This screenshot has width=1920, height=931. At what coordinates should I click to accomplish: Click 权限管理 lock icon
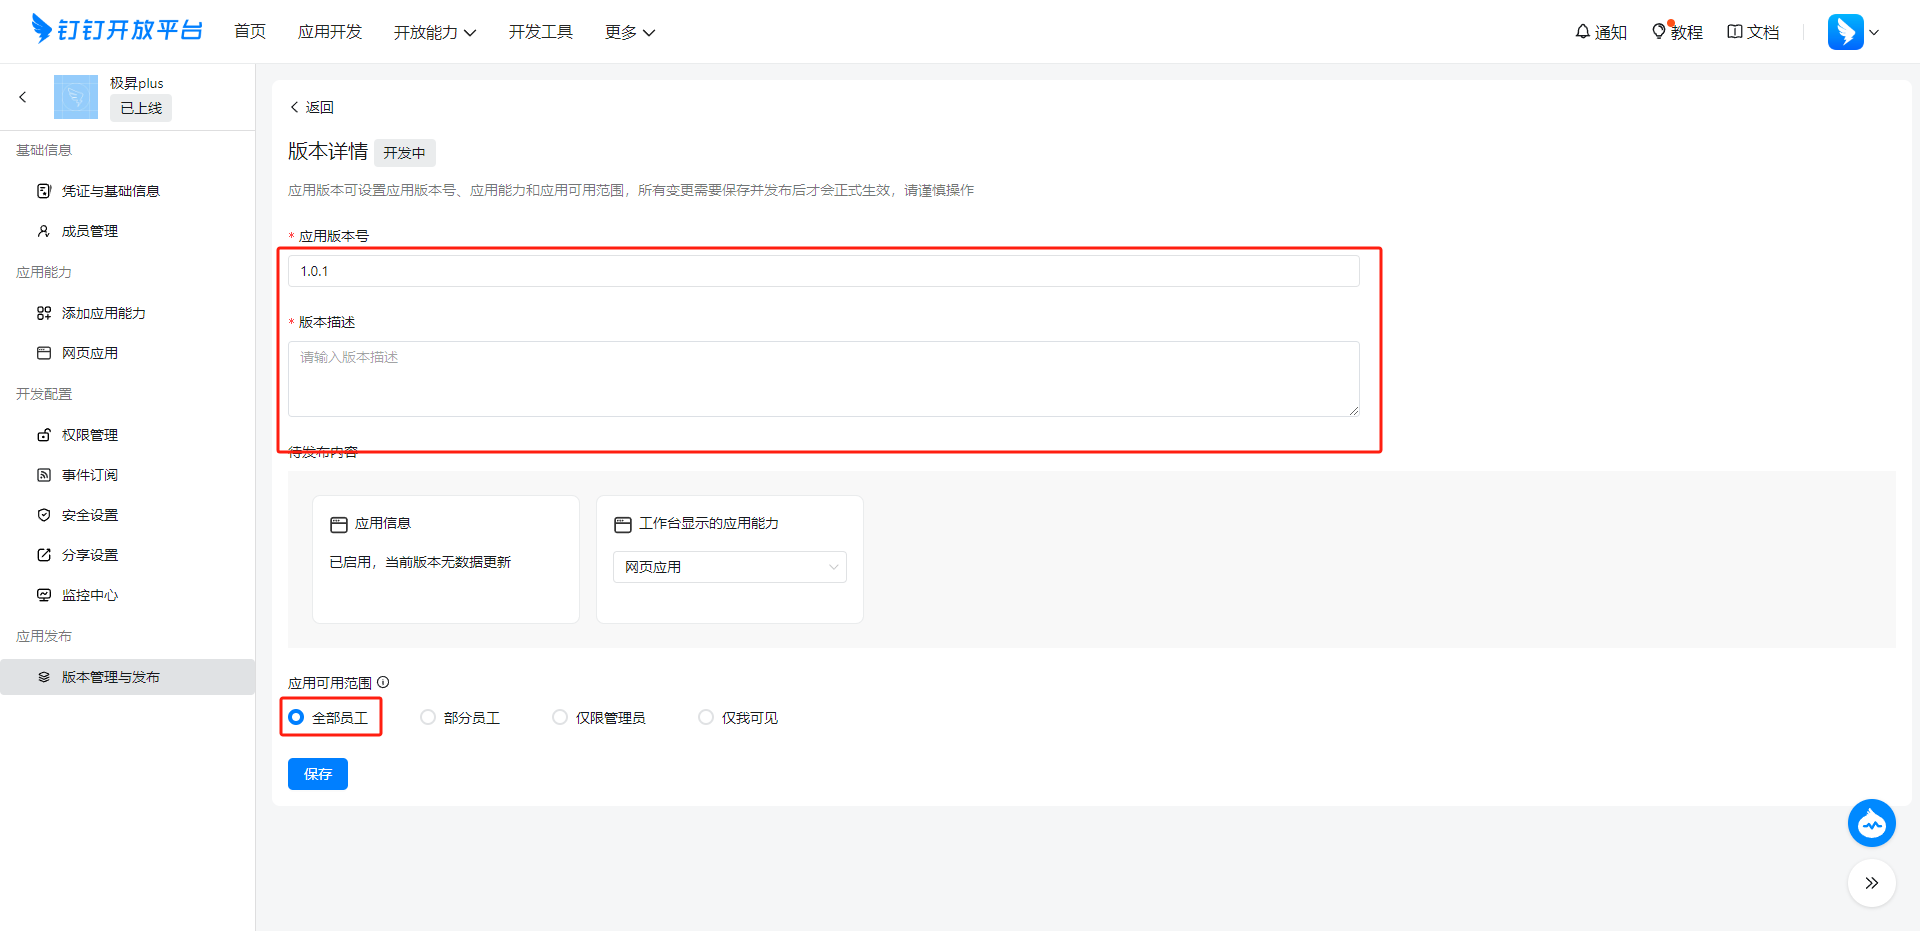(44, 435)
